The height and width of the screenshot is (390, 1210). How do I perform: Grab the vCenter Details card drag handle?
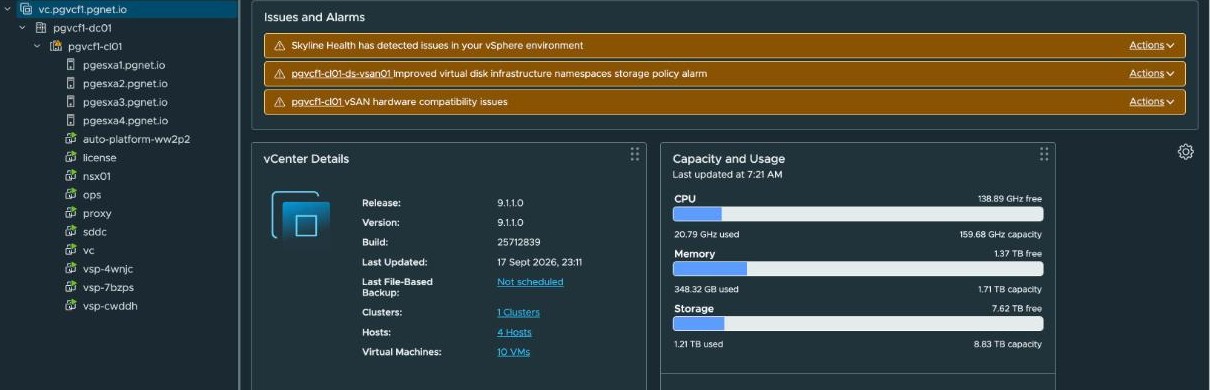pos(634,154)
